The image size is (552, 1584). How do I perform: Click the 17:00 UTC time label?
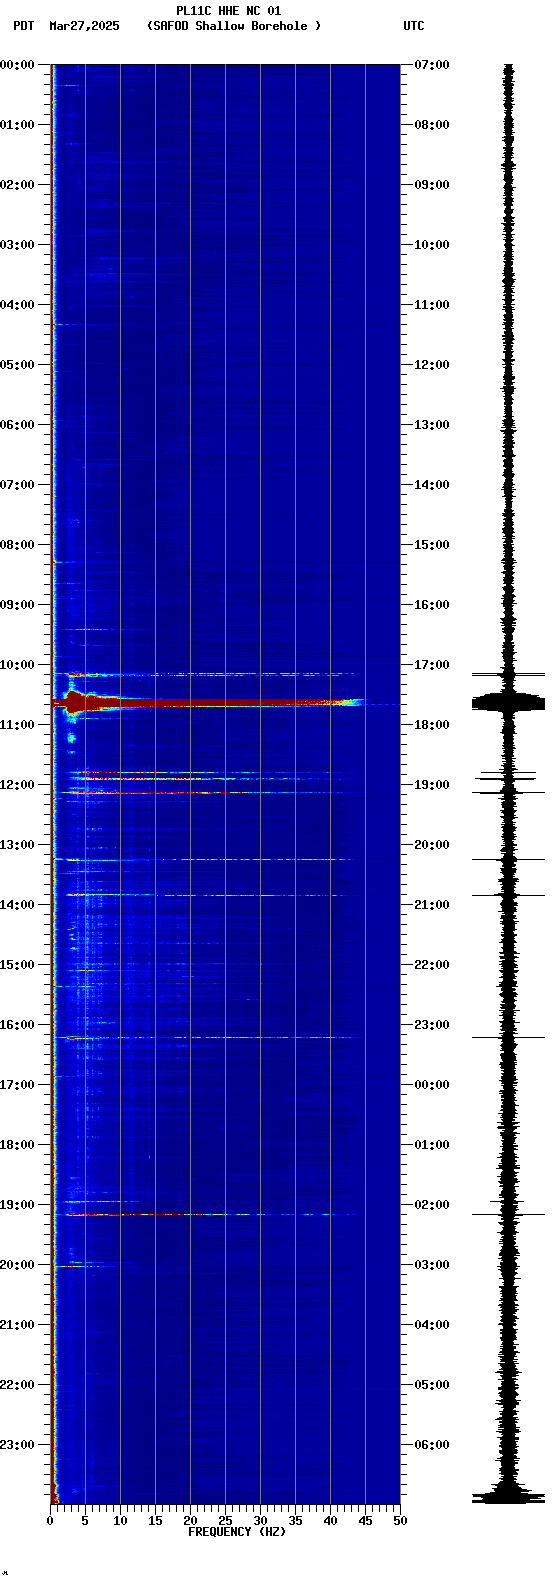[432, 665]
